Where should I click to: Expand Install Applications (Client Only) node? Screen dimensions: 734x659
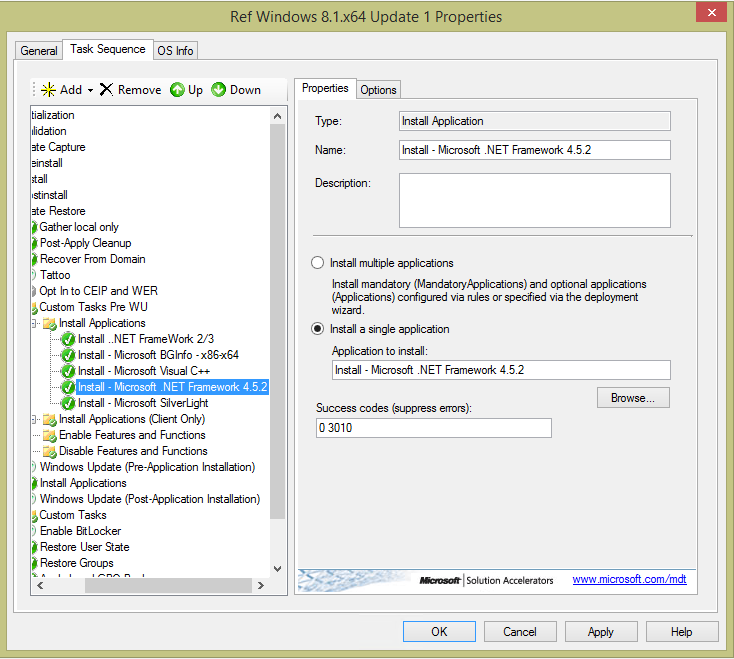coord(35,419)
